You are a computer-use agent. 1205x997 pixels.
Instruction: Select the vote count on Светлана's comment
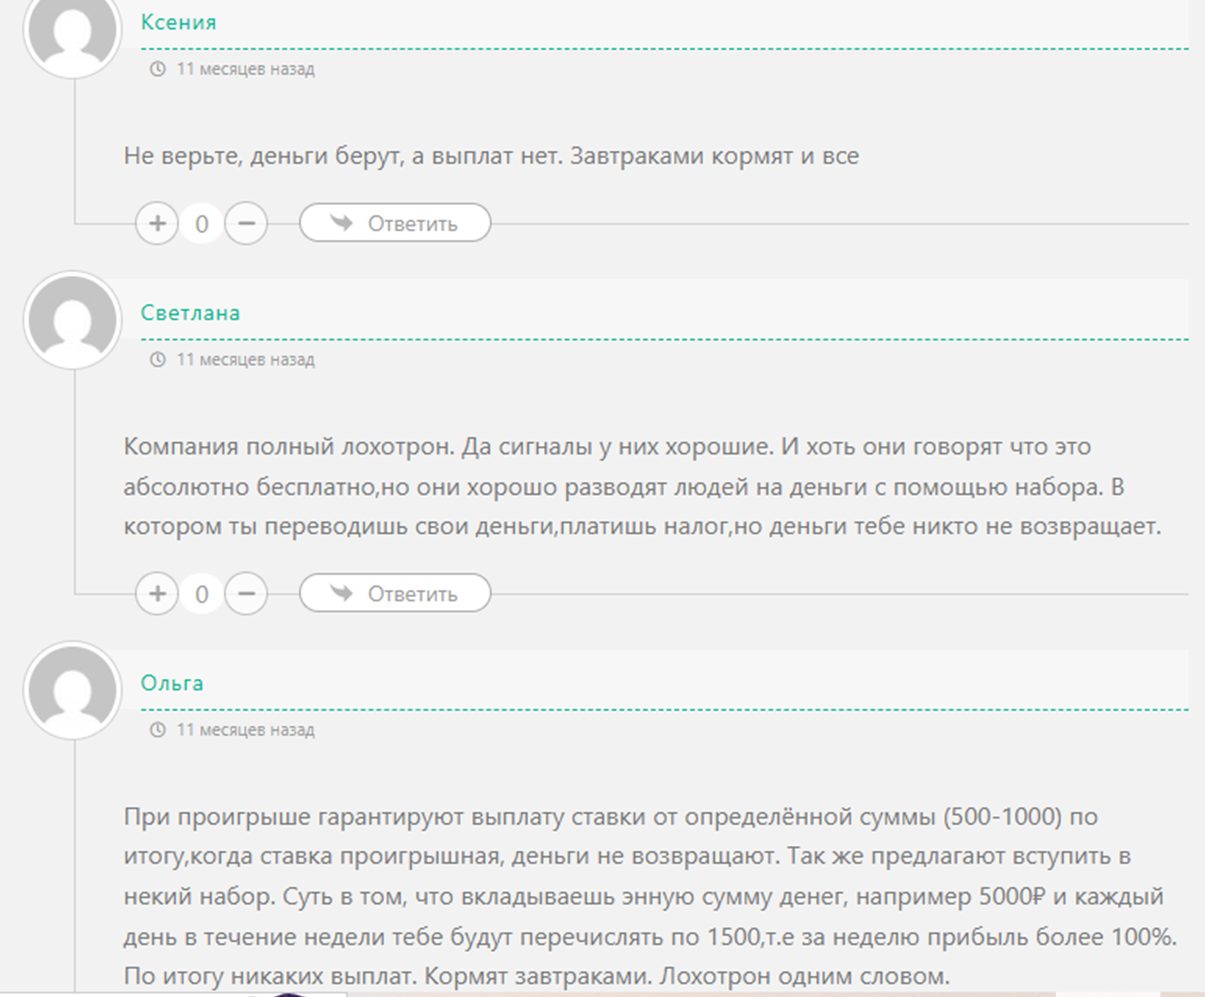coord(202,594)
